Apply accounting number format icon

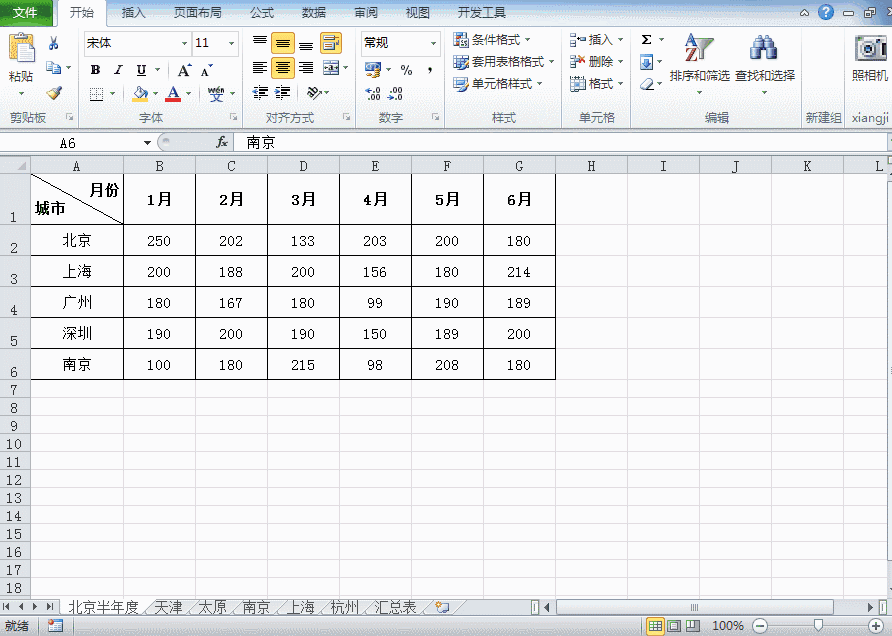373,71
